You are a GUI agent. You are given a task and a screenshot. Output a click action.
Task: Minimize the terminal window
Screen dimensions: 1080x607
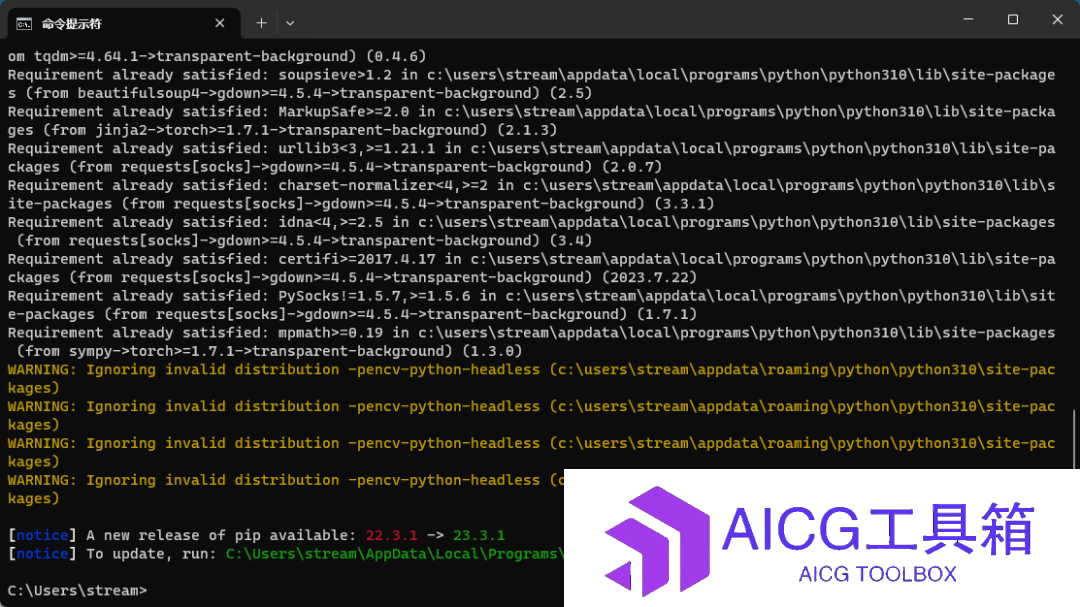968,19
